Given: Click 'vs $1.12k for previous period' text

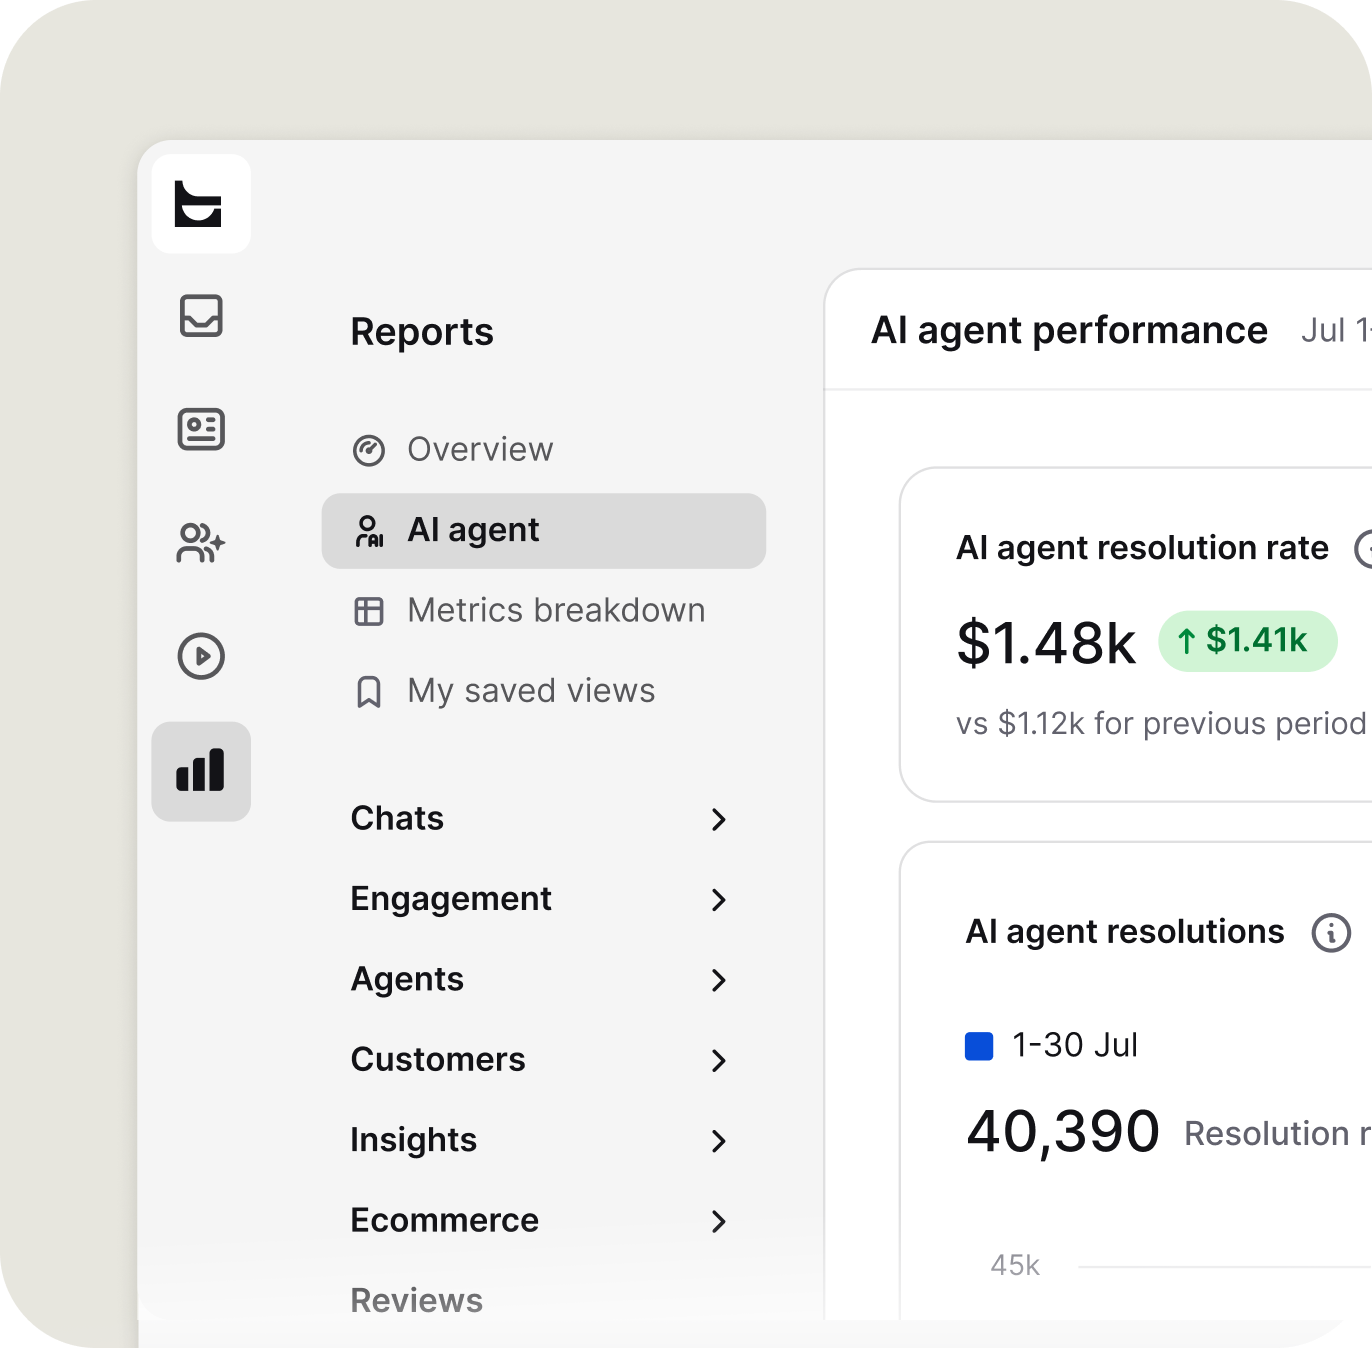Looking at the screenshot, I should coord(1161,723).
